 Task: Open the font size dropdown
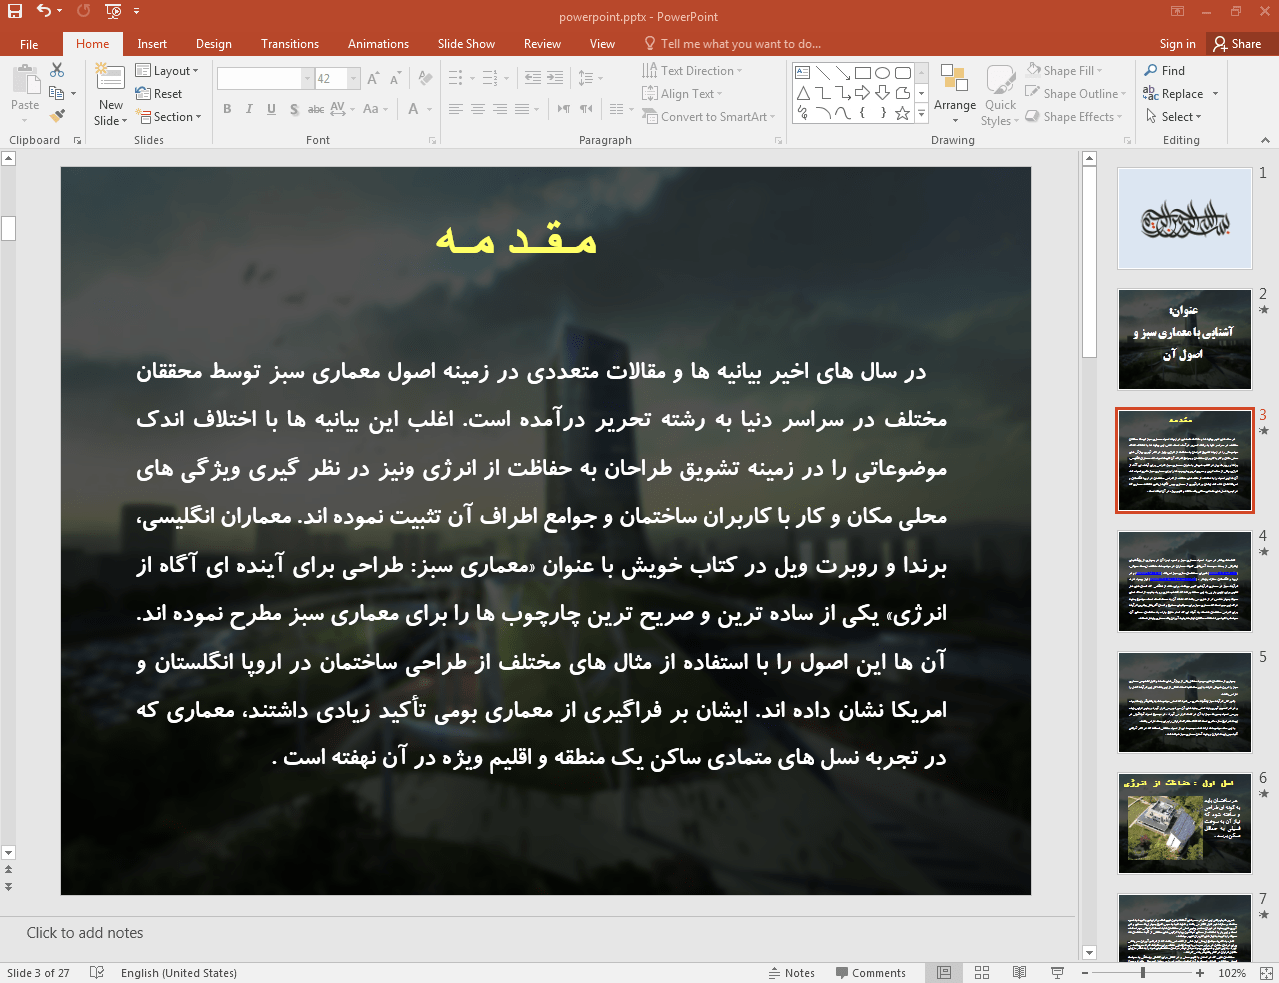tap(354, 79)
